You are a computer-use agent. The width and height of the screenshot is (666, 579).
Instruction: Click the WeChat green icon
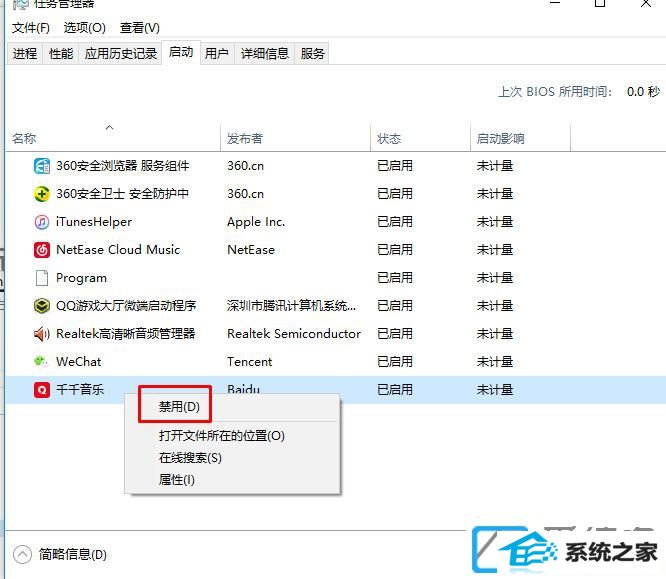click(x=41, y=362)
